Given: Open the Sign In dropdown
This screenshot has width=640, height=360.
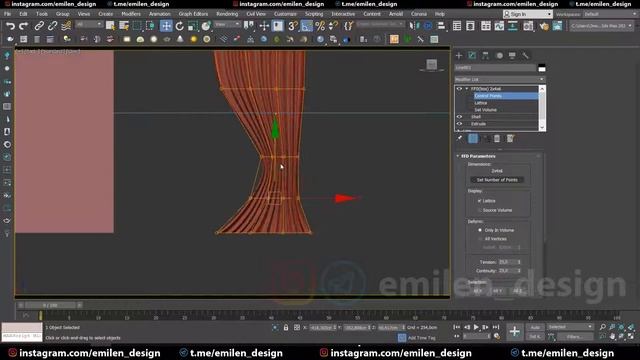Looking at the screenshot, I should tap(527, 14).
